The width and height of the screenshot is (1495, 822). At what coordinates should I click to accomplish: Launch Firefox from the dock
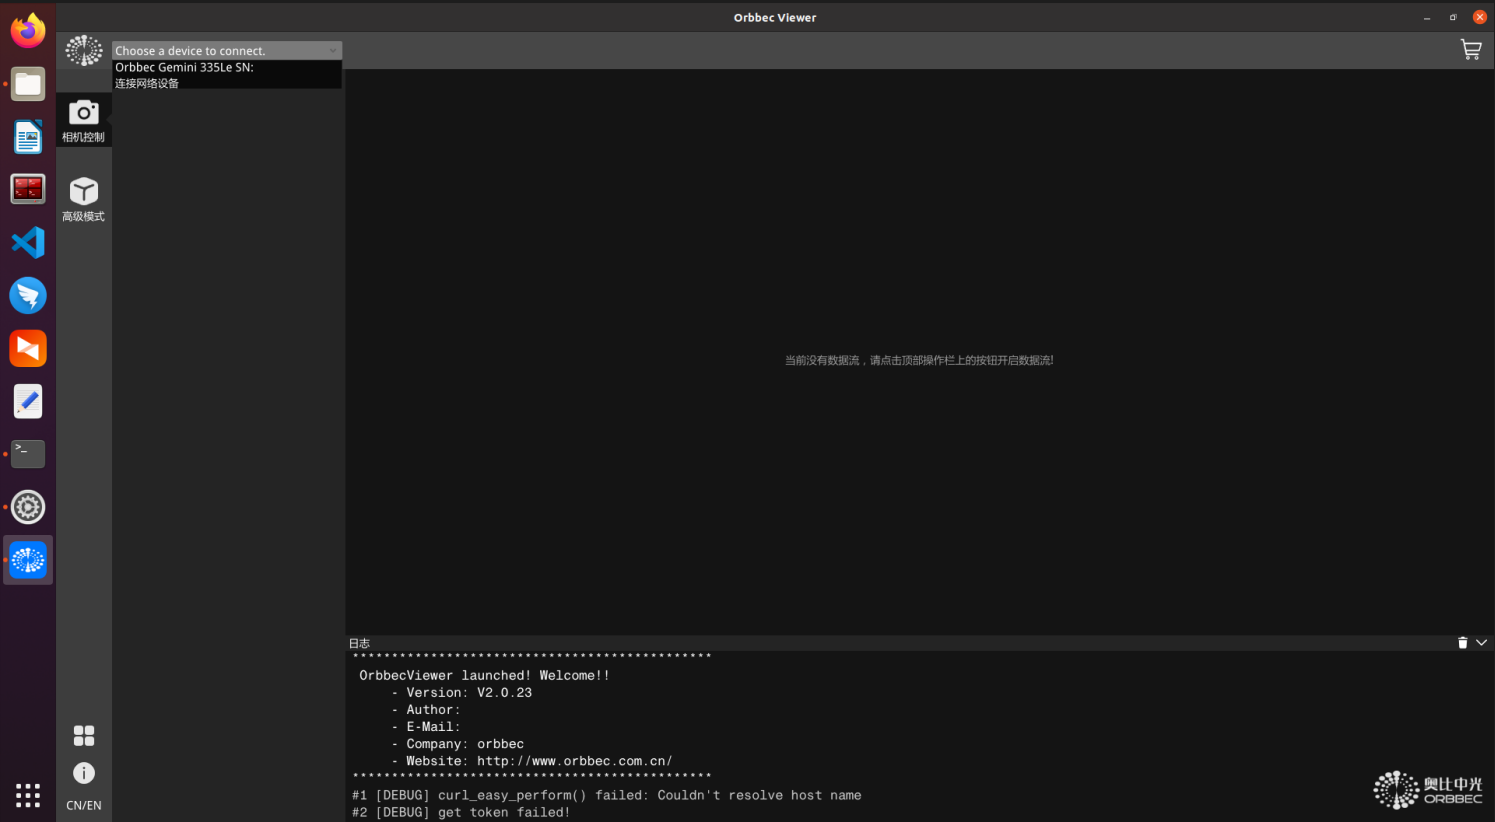(x=28, y=30)
